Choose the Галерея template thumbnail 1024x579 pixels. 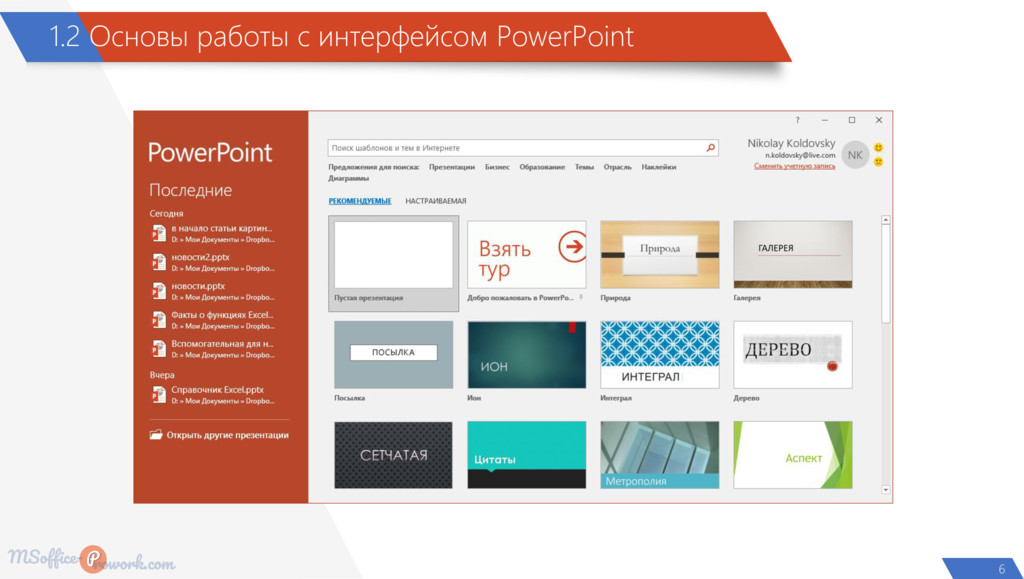pyautogui.click(x=793, y=255)
